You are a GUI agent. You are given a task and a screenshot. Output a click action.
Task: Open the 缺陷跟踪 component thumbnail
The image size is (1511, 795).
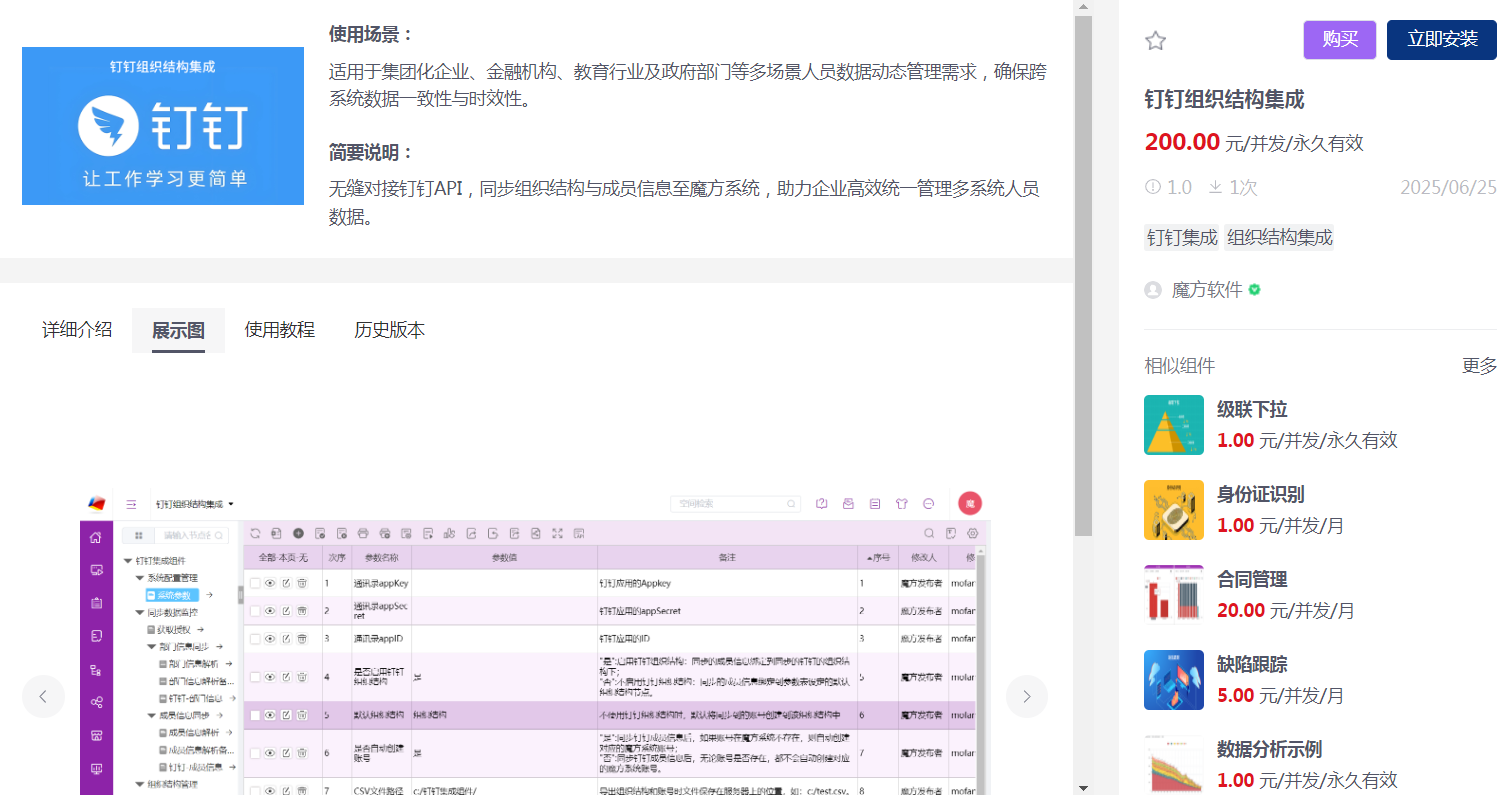tap(1174, 680)
